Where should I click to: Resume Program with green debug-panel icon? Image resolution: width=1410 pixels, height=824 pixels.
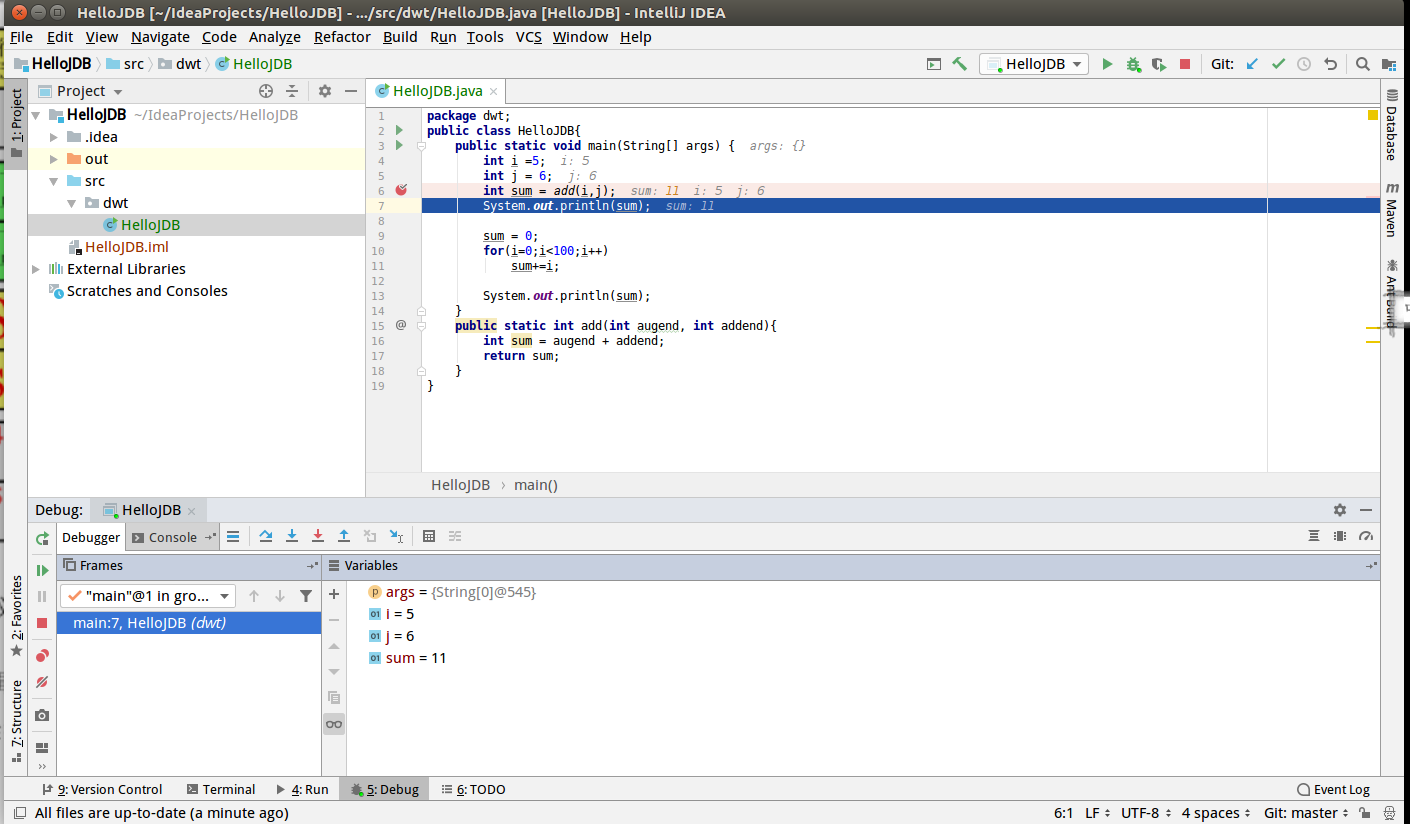pyautogui.click(x=42, y=570)
